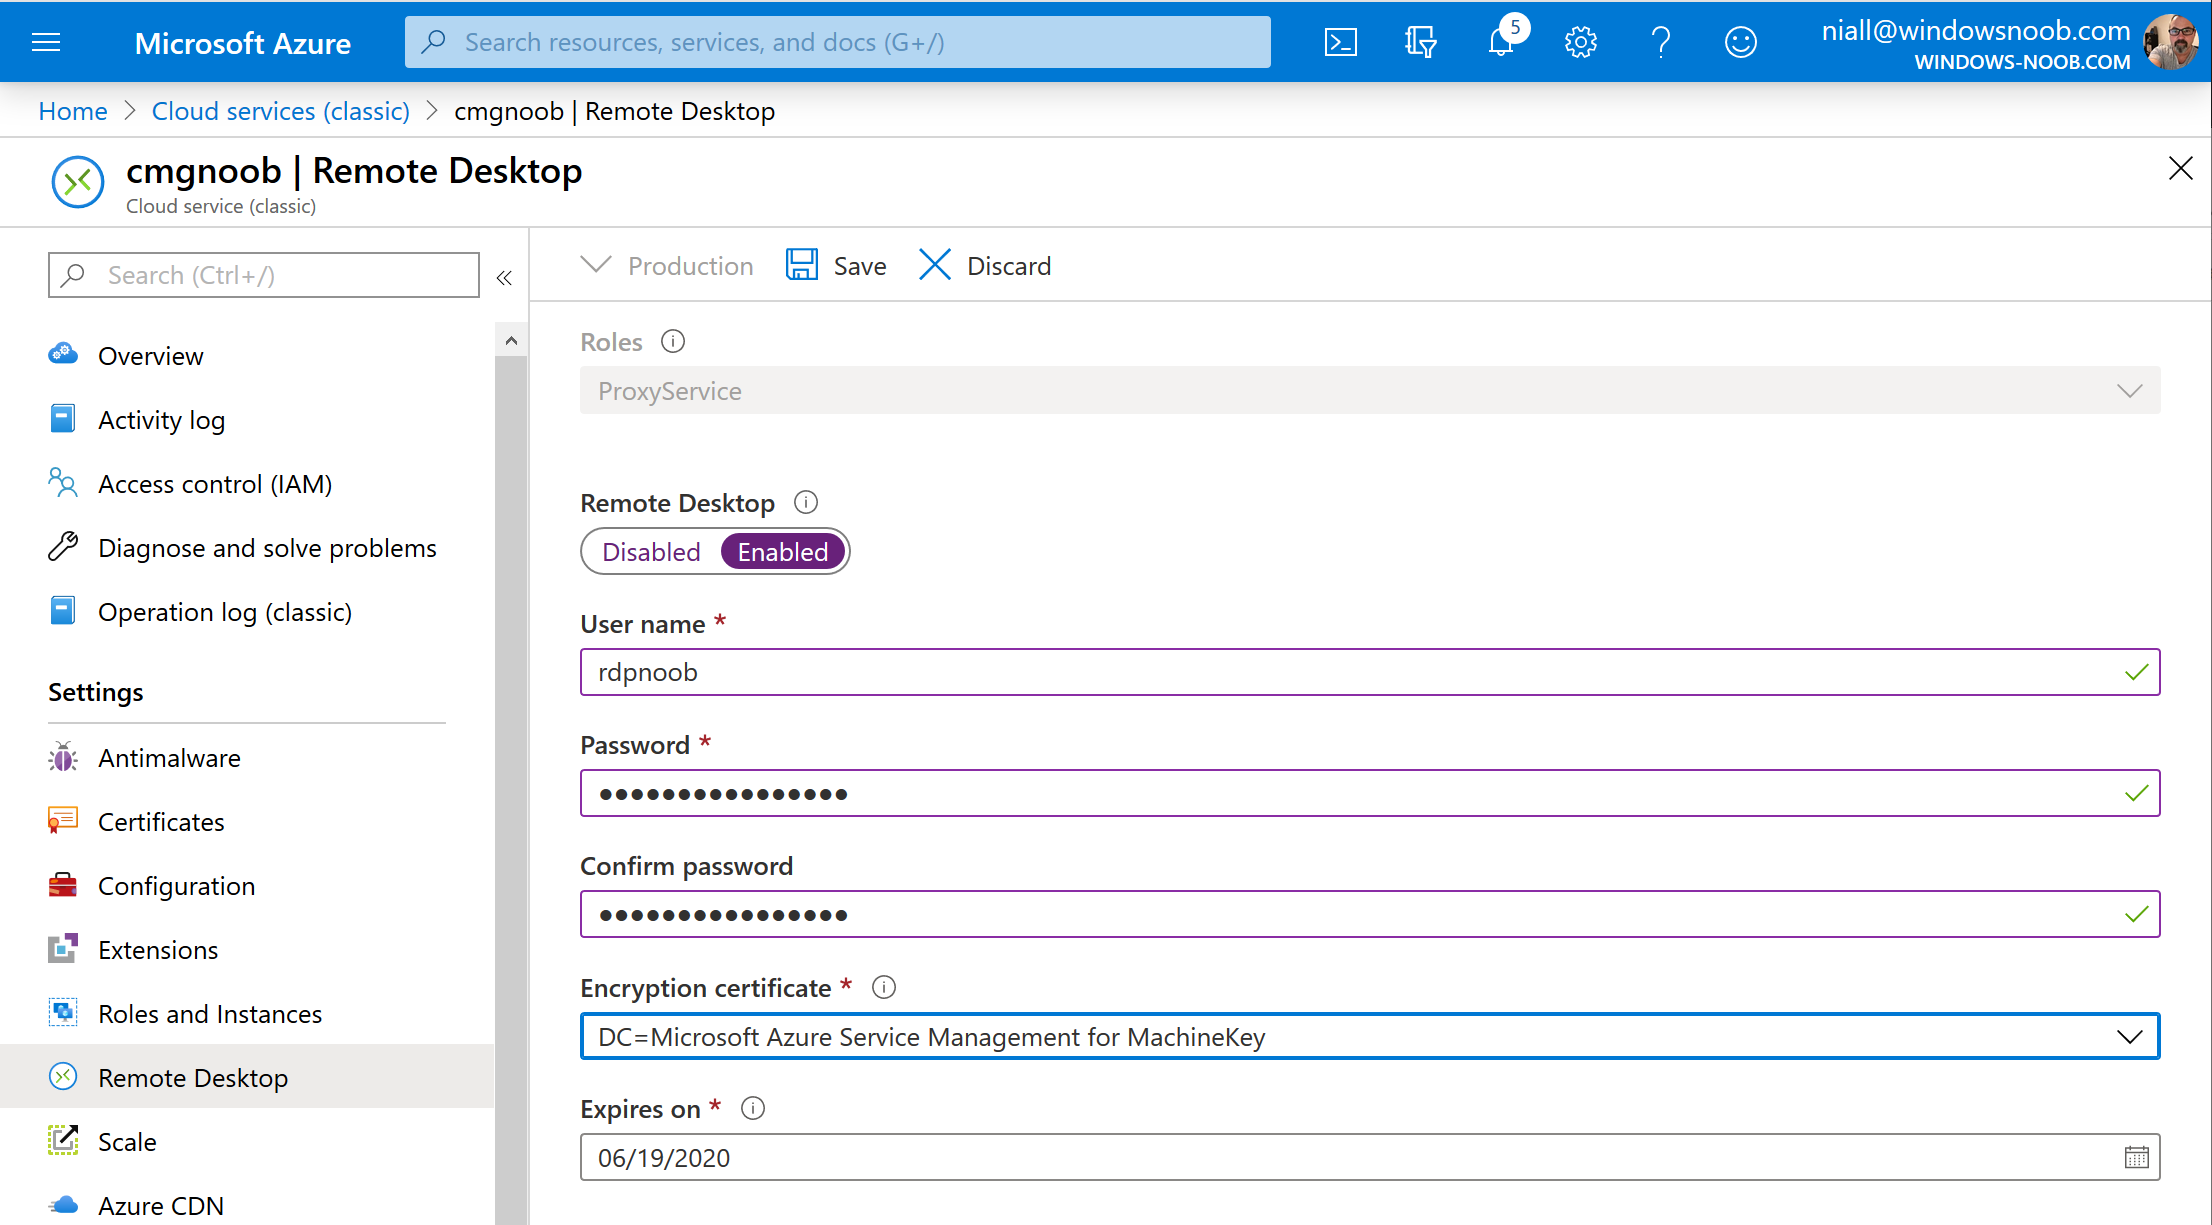Click the account profile picture

tap(2170, 42)
